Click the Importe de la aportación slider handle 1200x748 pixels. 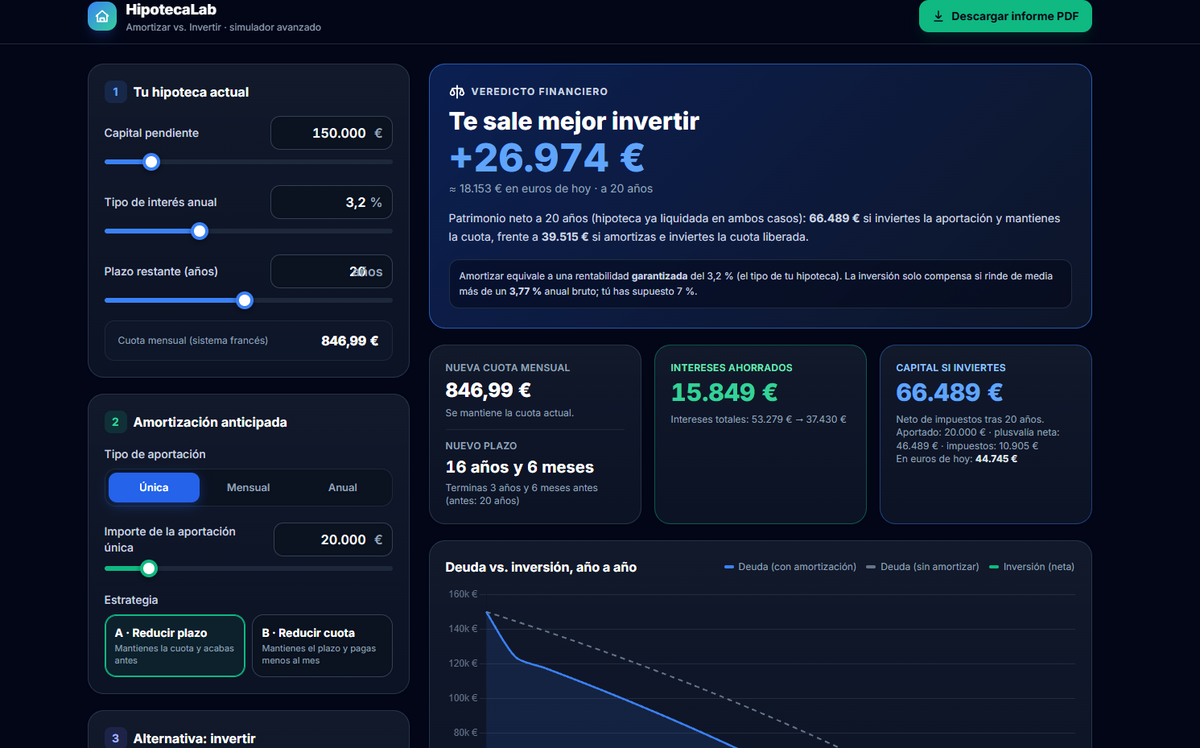click(149, 568)
